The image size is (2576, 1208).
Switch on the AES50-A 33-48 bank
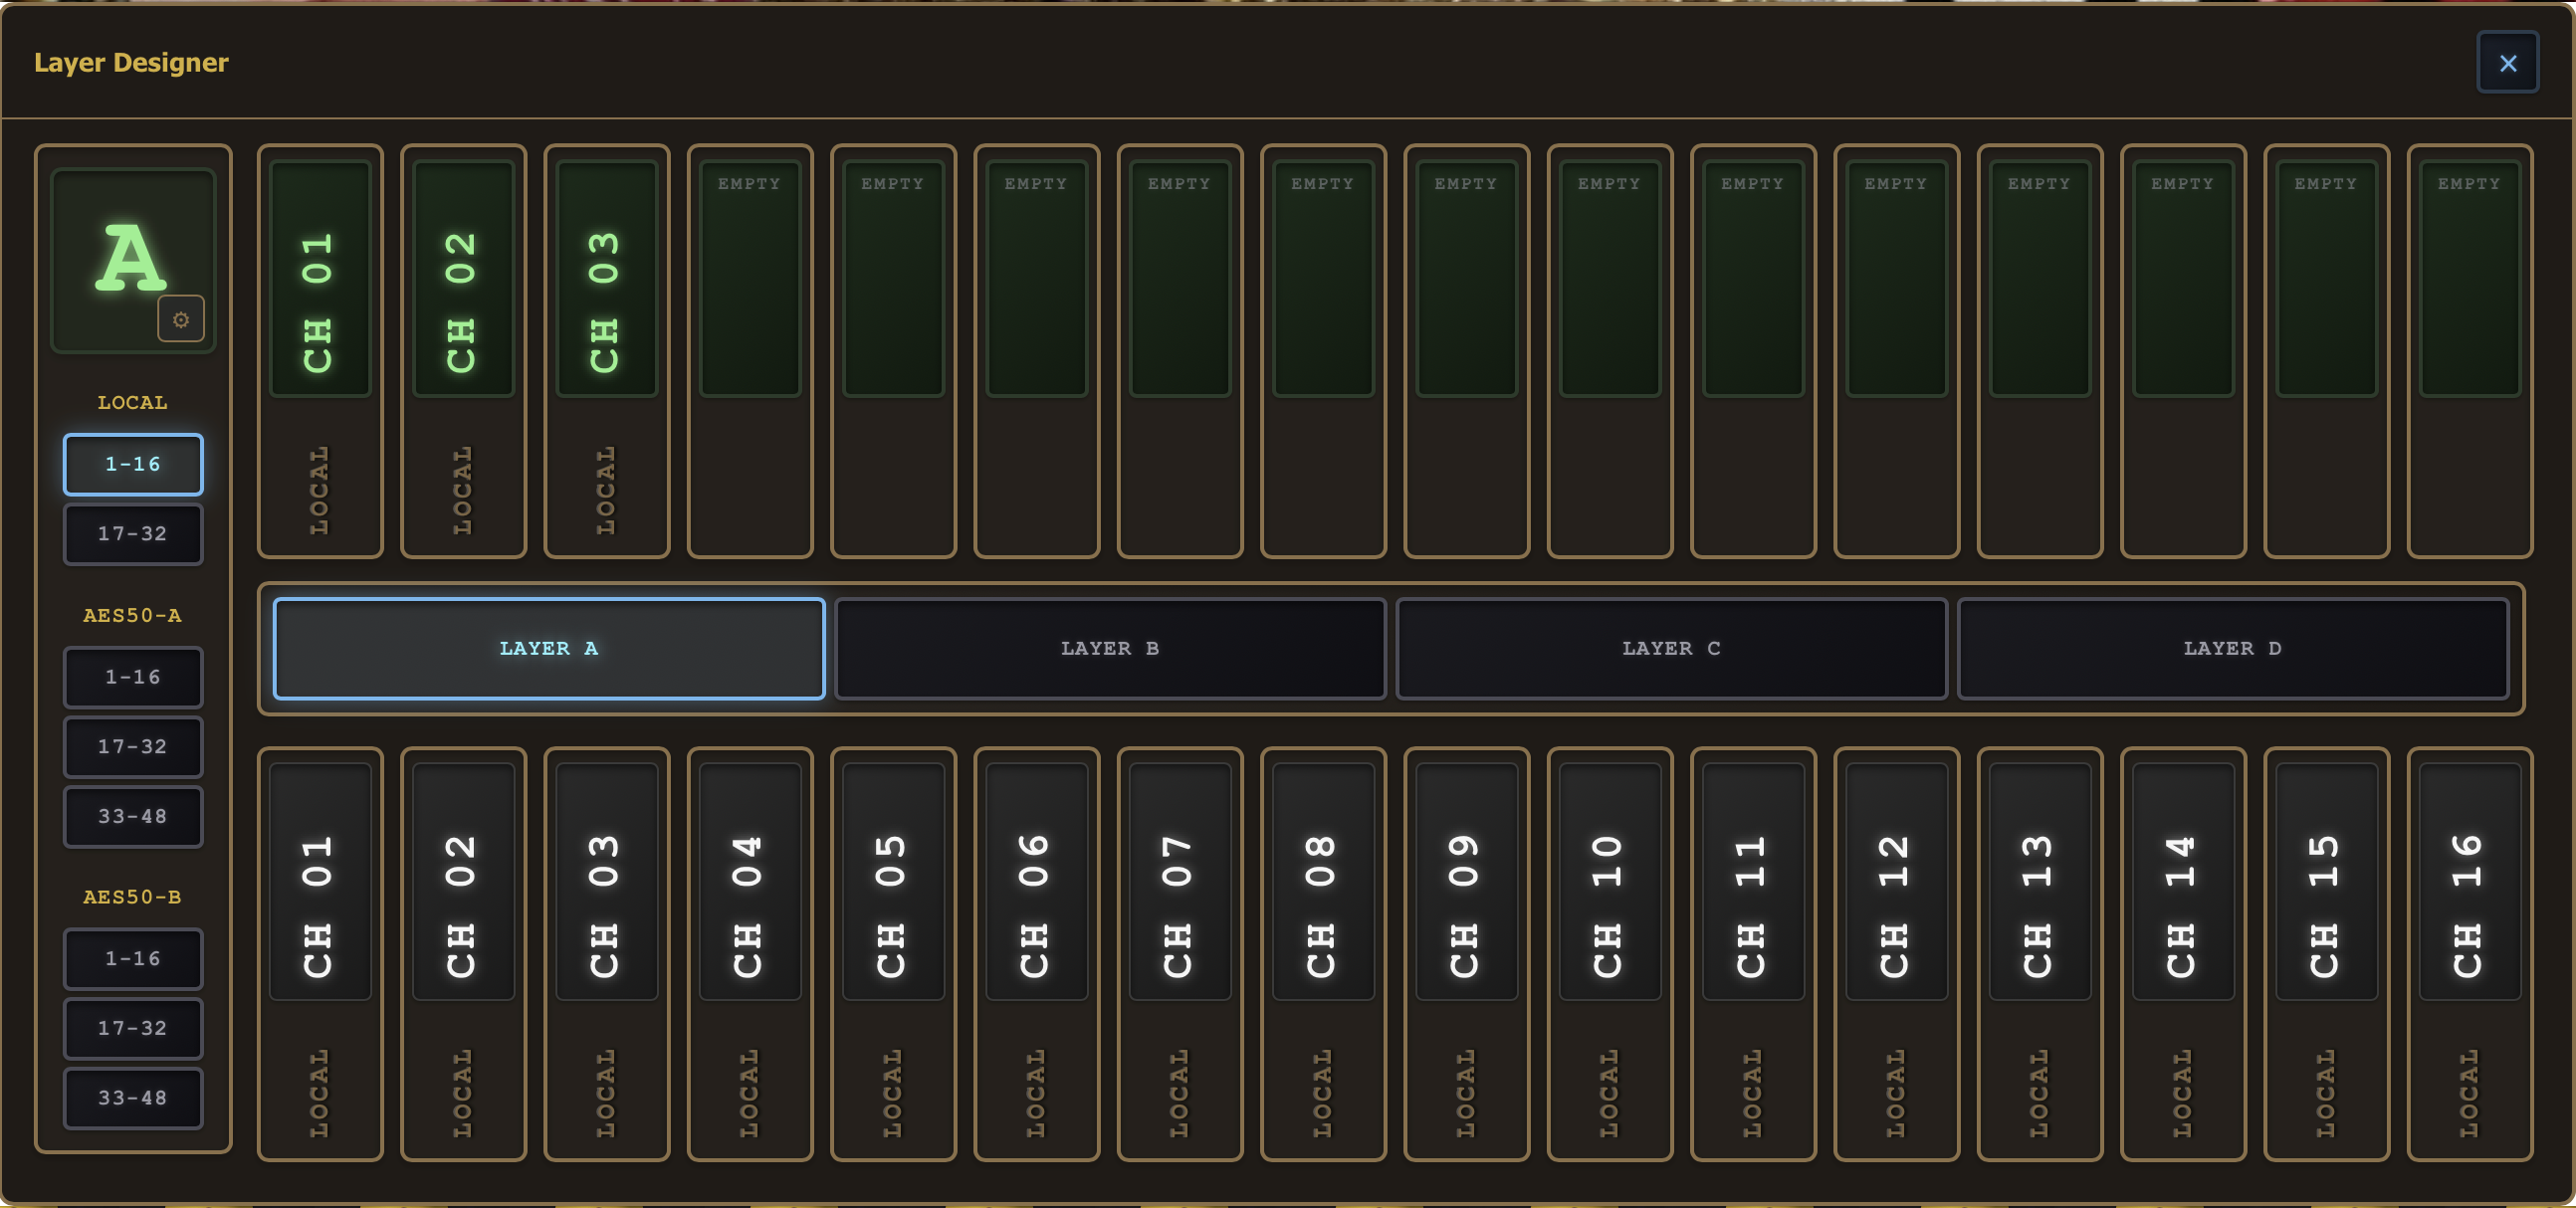[132, 816]
